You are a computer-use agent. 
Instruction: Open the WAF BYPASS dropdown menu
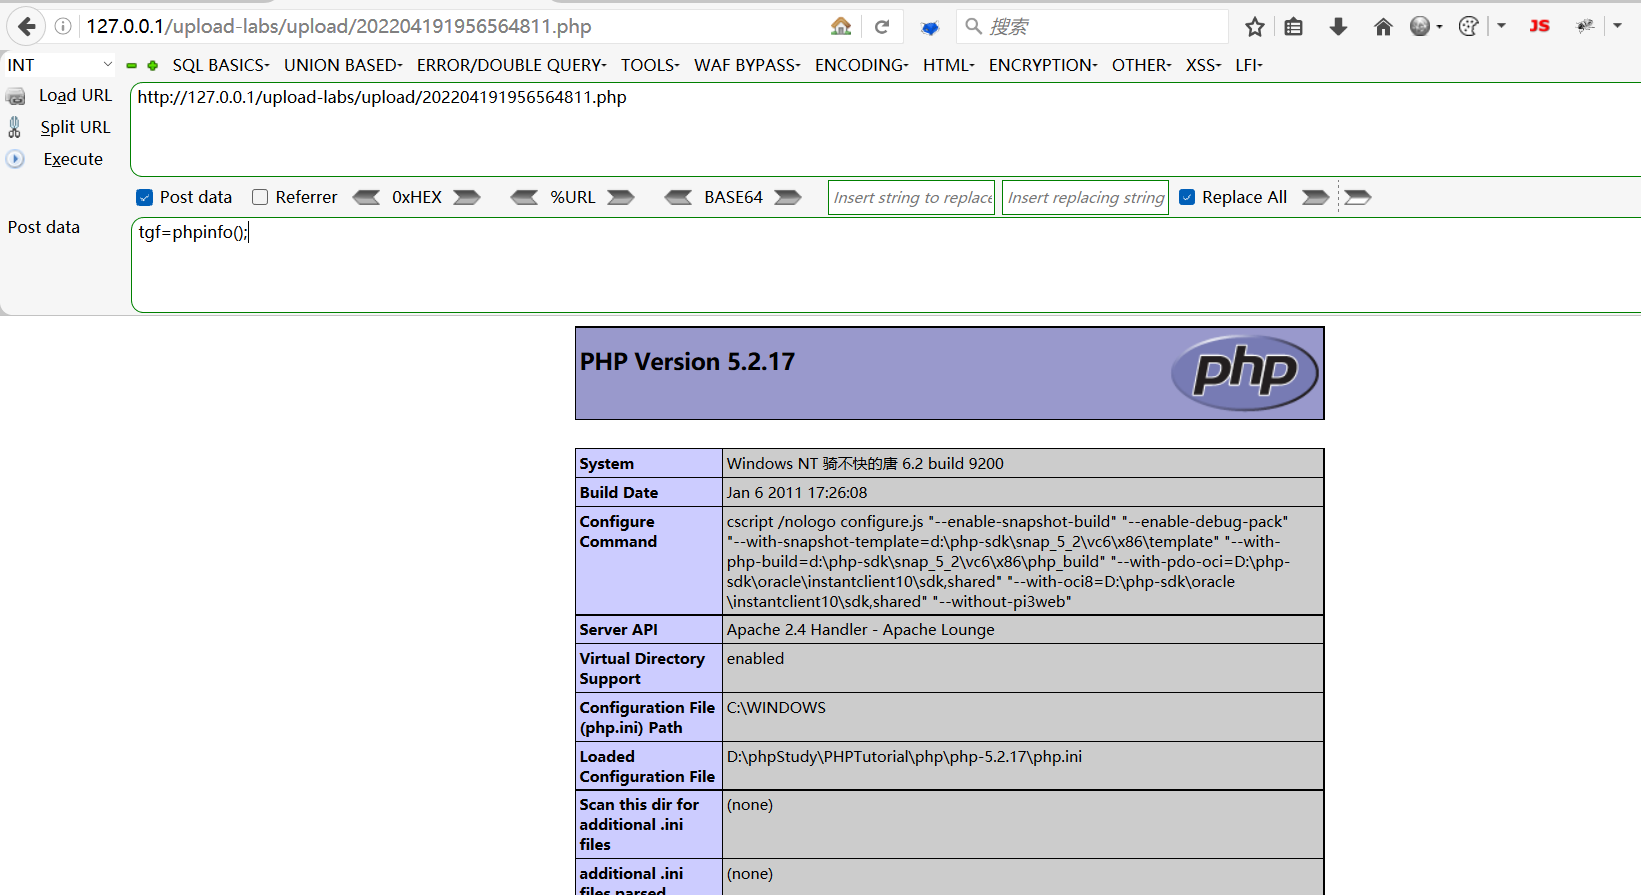747,65
